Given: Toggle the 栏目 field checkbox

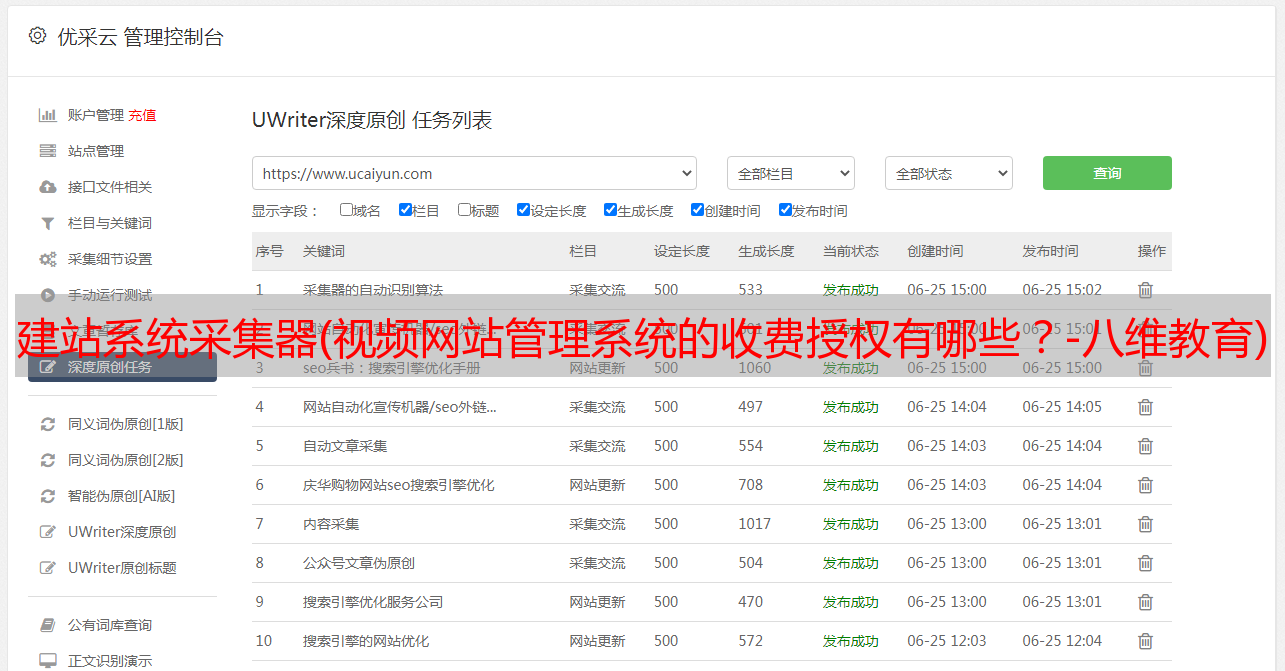Looking at the screenshot, I should coord(405,210).
